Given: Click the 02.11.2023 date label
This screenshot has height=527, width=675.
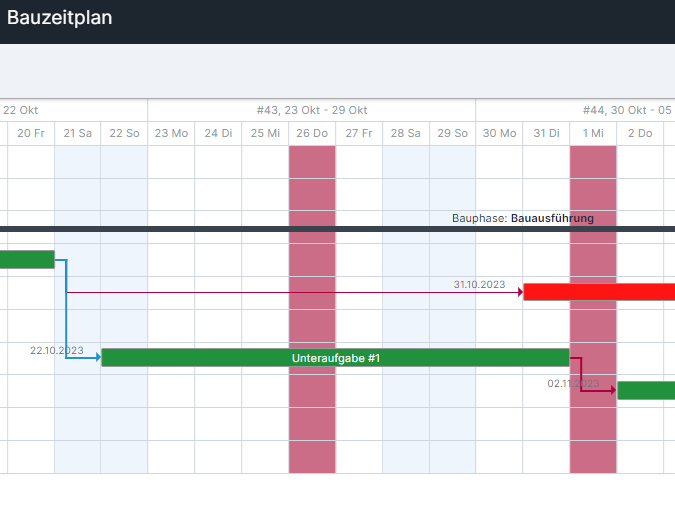Looking at the screenshot, I should [x=572, y=383].
